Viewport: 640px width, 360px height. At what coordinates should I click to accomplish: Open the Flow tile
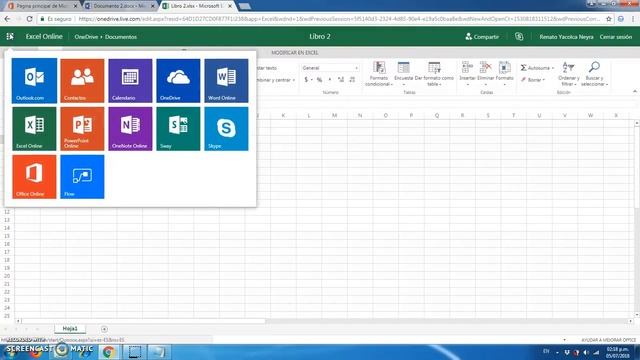click(x=82, y=177)
